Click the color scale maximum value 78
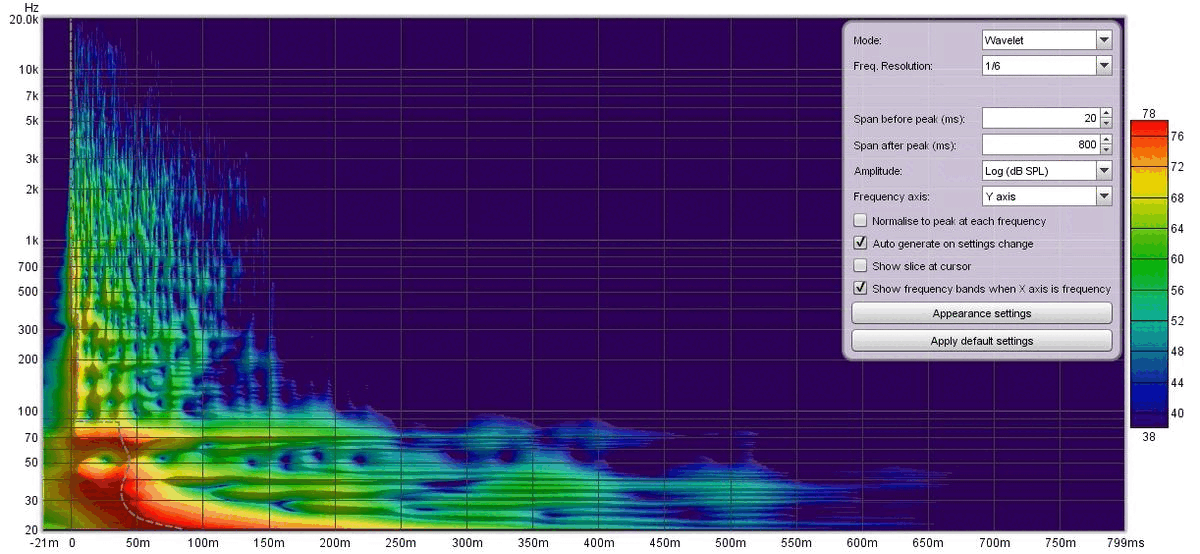This screenshot has height=554, width=1200. coord(1148,113)
